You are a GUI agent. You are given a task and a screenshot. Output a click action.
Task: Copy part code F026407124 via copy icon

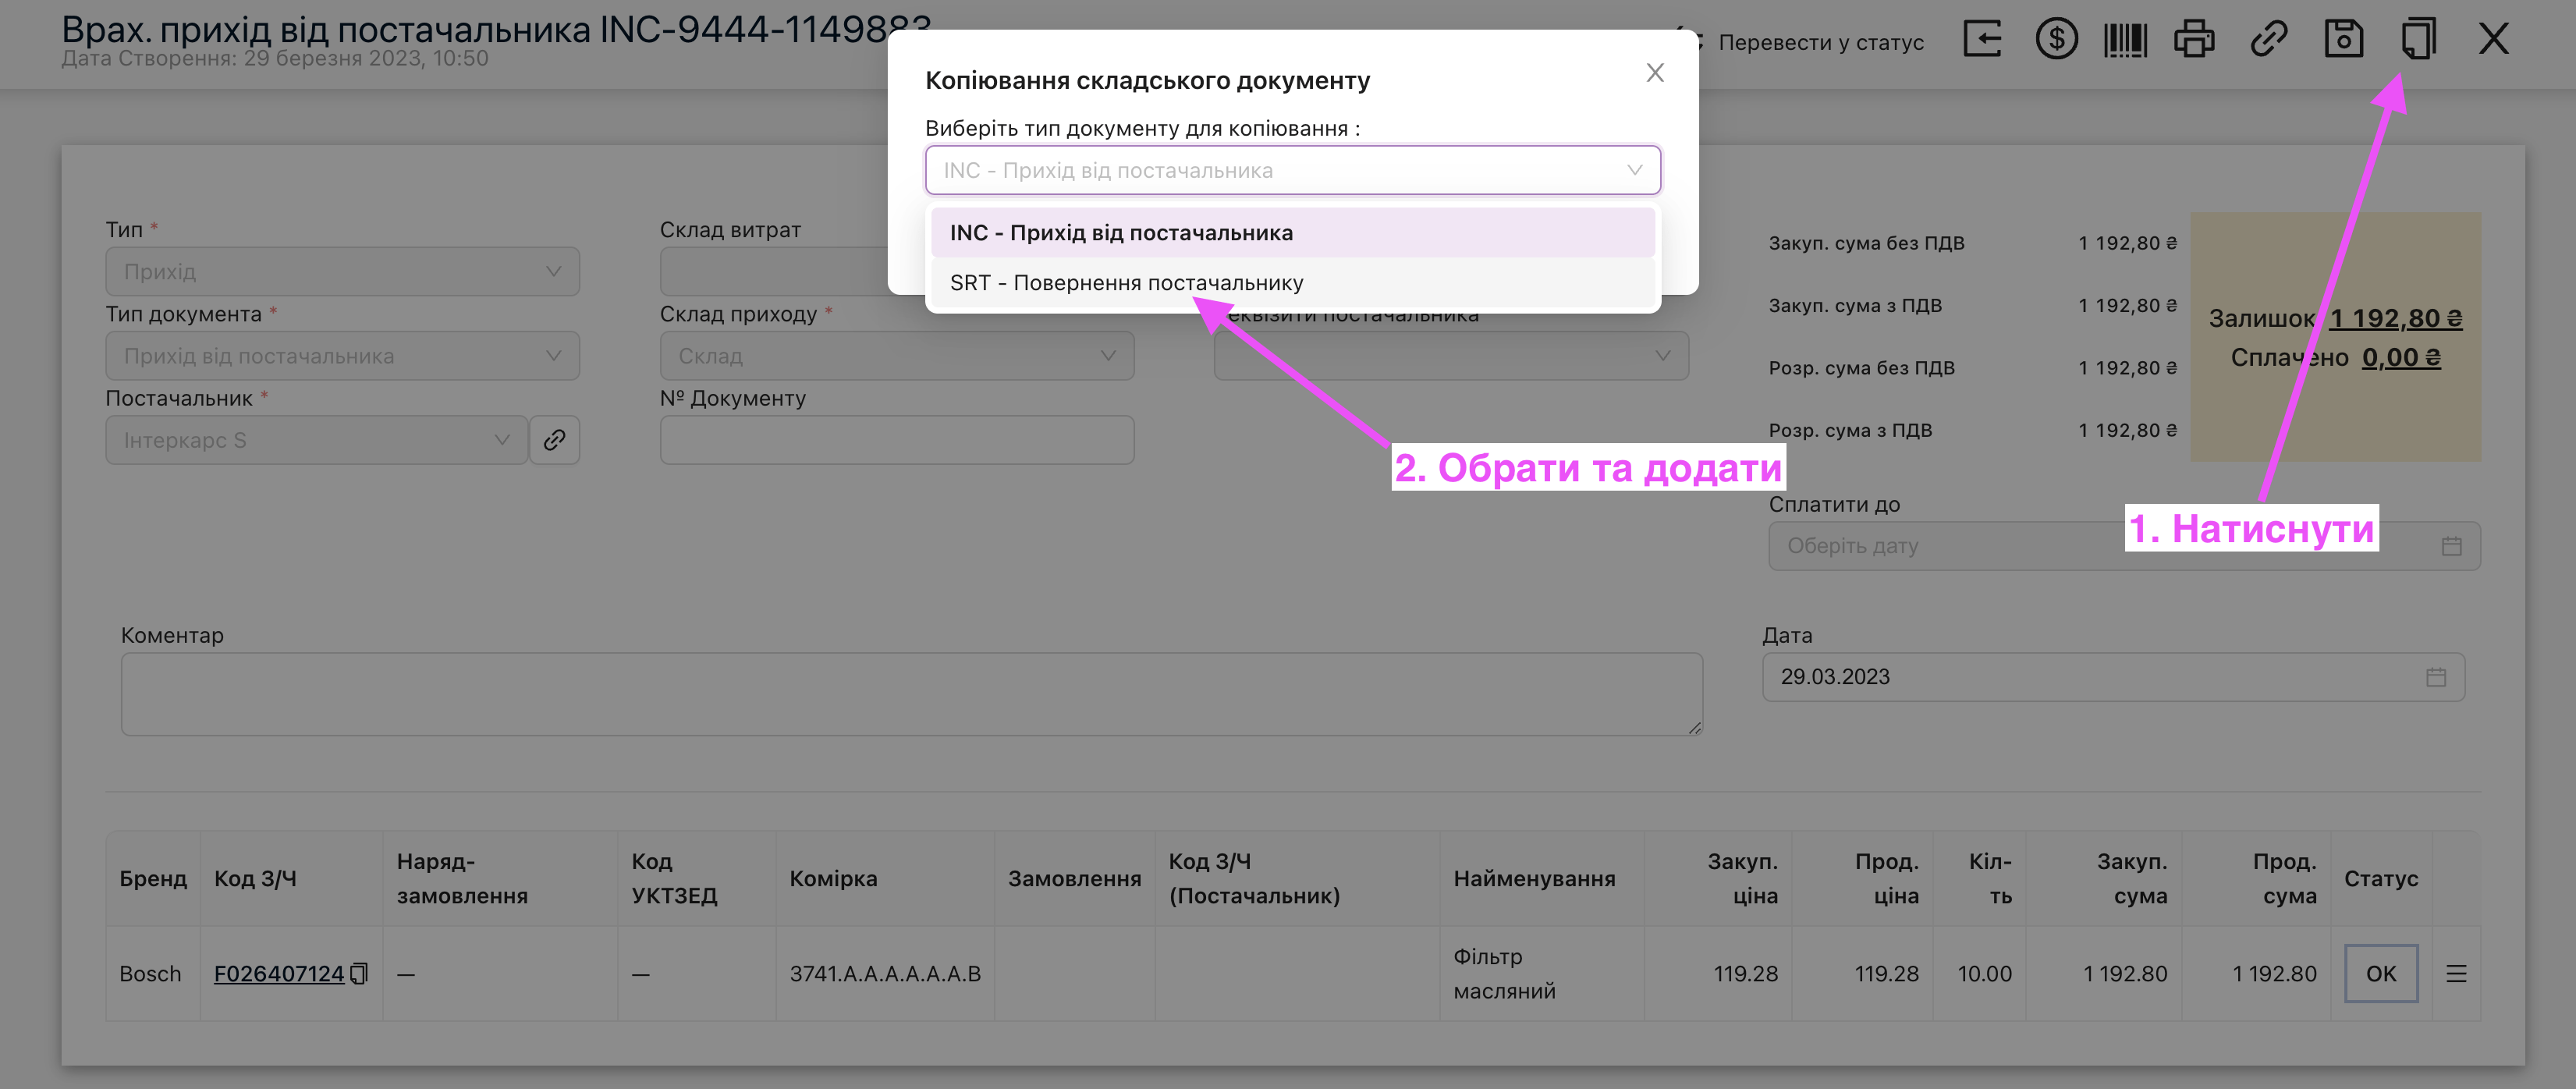tap(359, 973)
